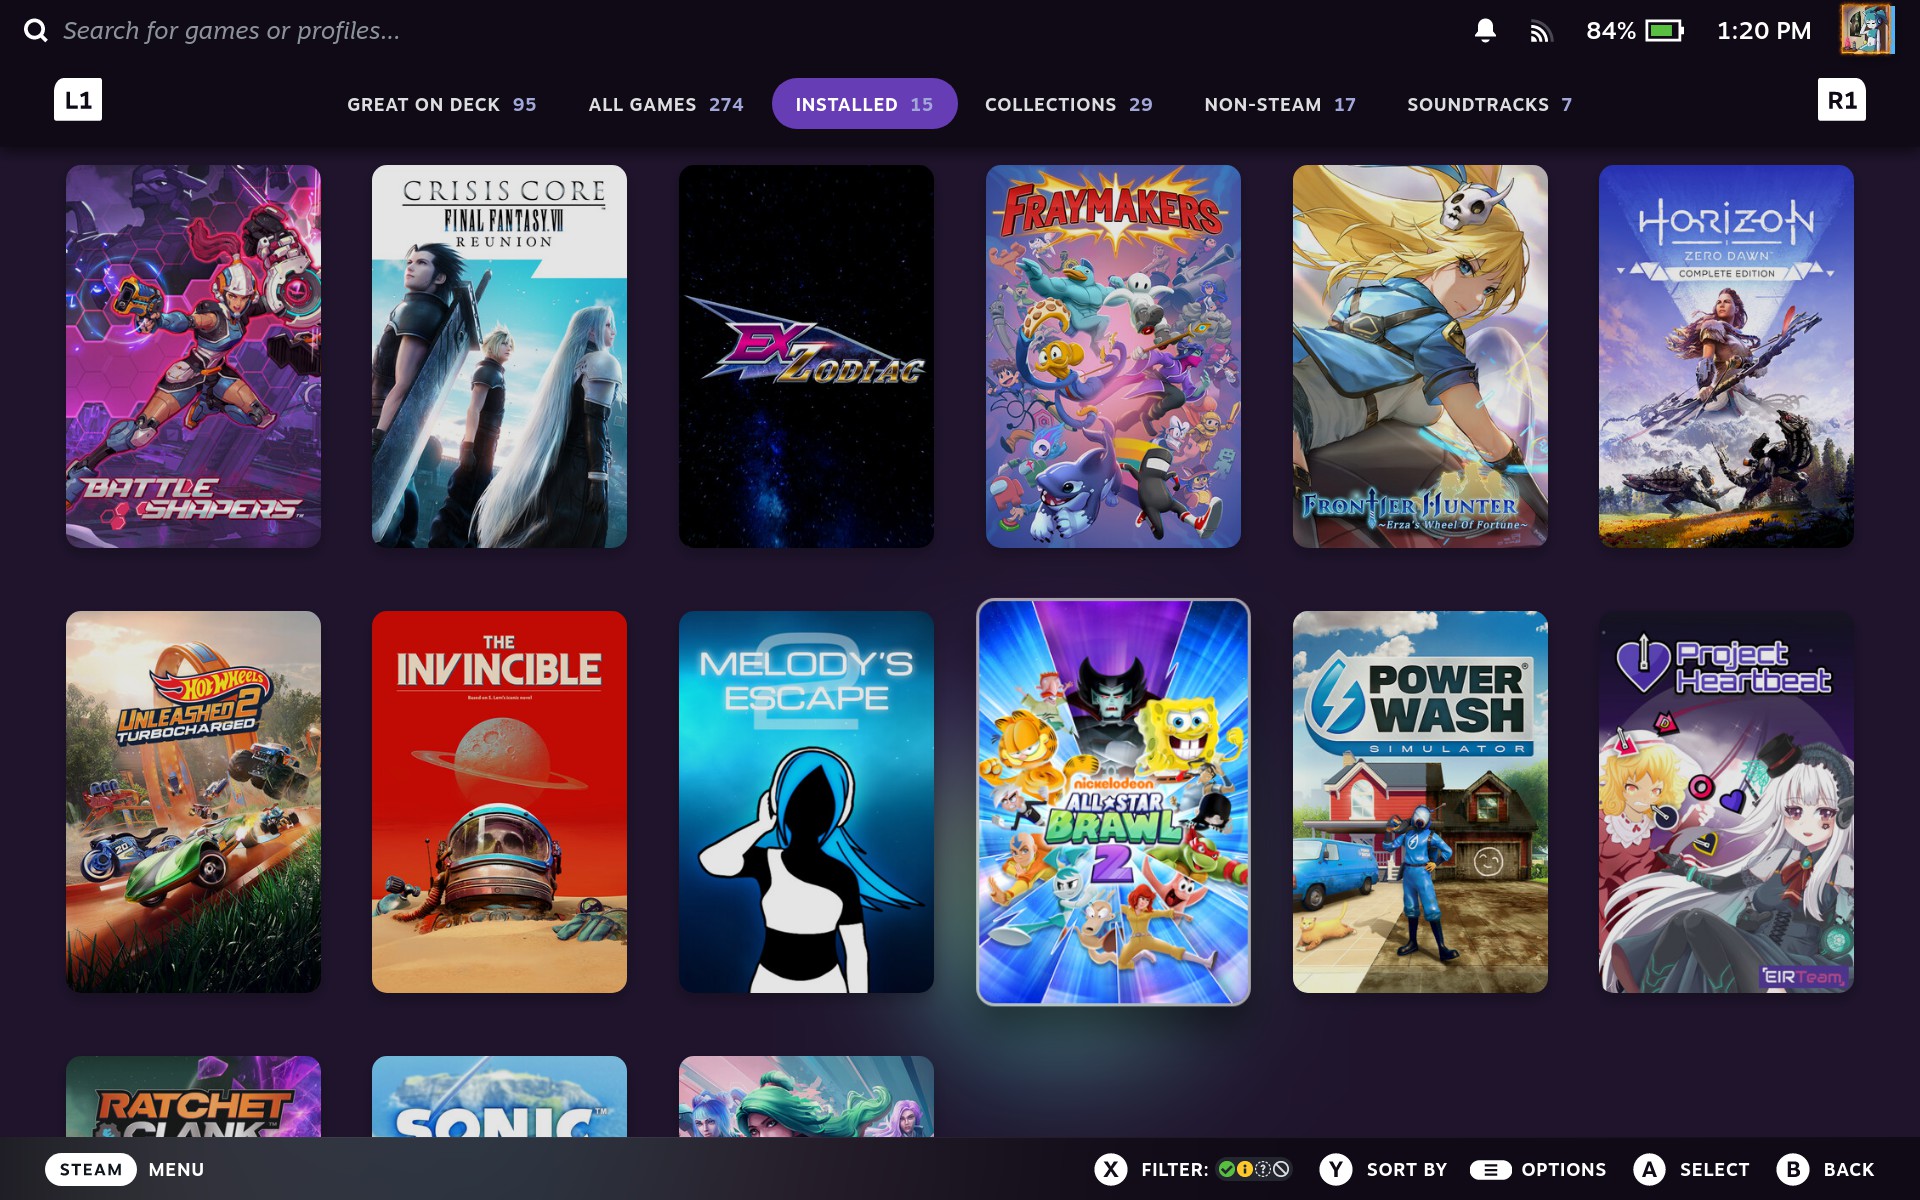1920x1200 pixels.
Task: Select the Installed tab
Action: [864, 104]
